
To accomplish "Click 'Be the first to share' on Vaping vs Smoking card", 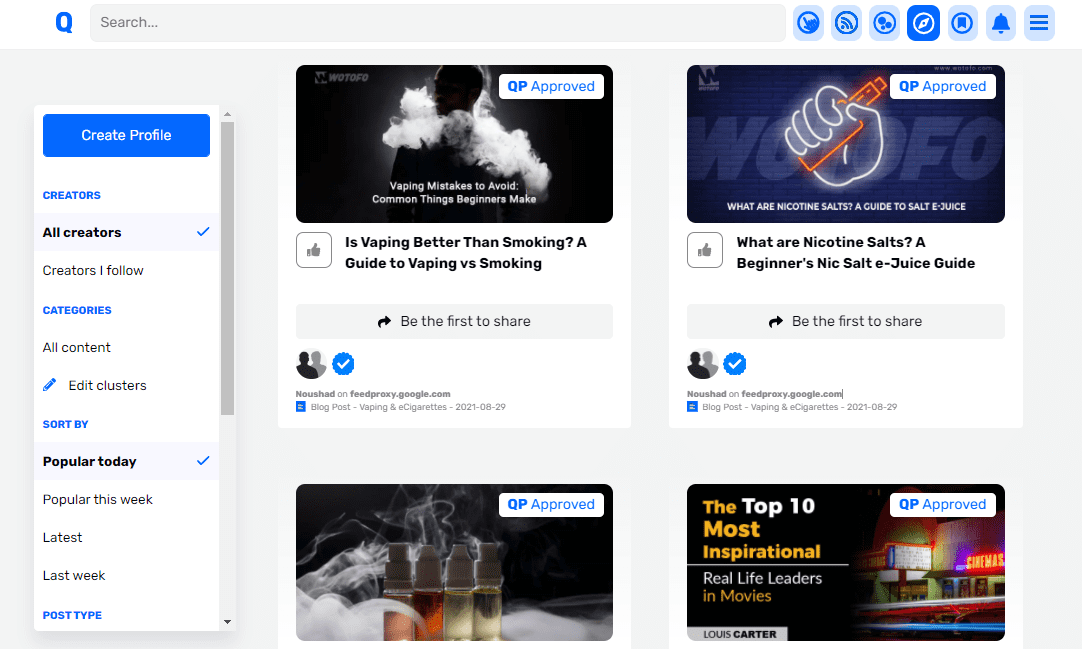I will [x=454, y=321].
